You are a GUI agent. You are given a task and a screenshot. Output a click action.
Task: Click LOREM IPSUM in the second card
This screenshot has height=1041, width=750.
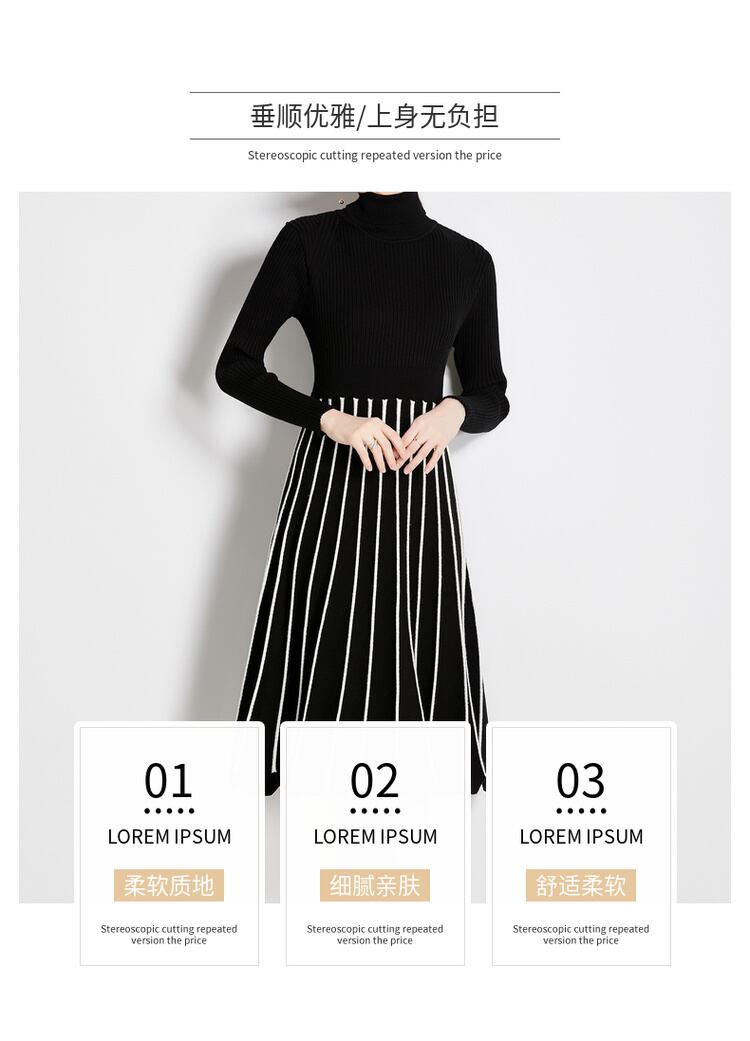(375, 837)
